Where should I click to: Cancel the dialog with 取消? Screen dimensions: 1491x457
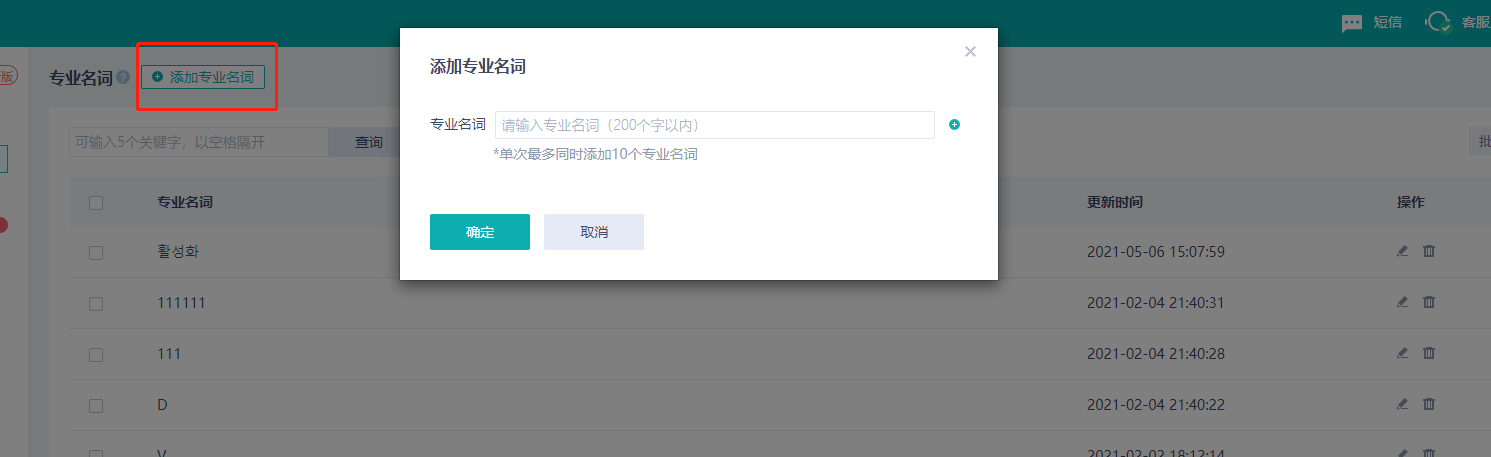(x=594, y=232)
